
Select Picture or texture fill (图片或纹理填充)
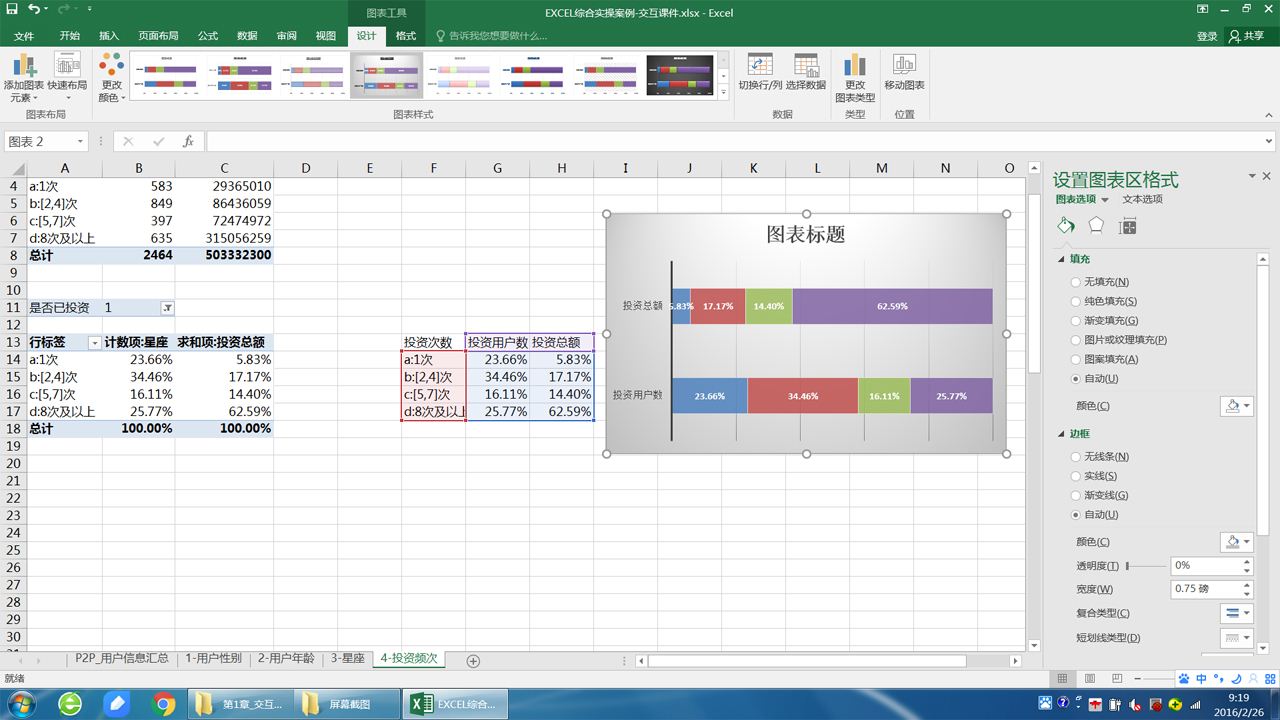click(1075, 340)
